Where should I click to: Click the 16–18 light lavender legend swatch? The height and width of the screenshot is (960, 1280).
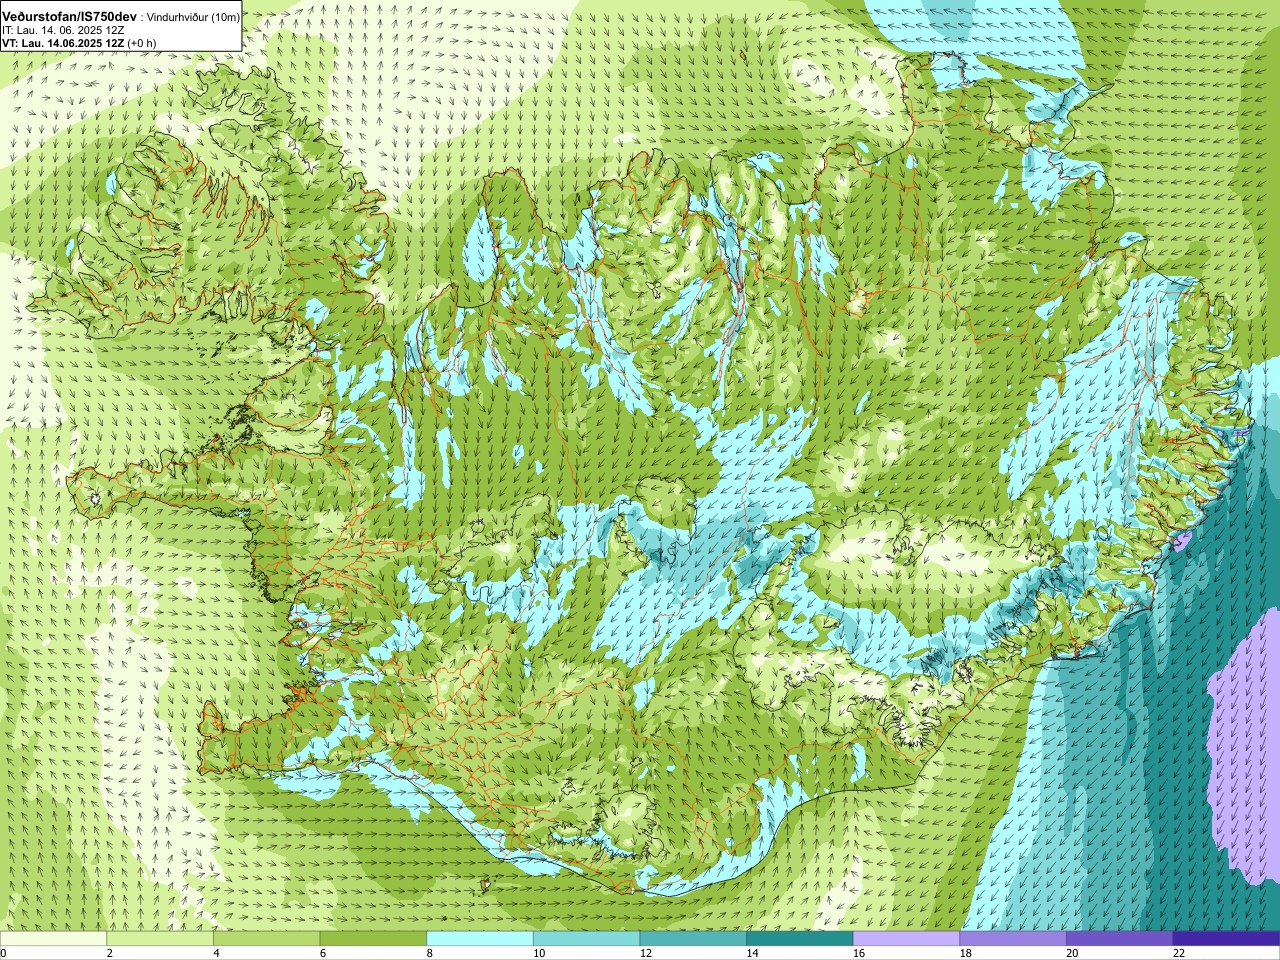pos(906,939)
